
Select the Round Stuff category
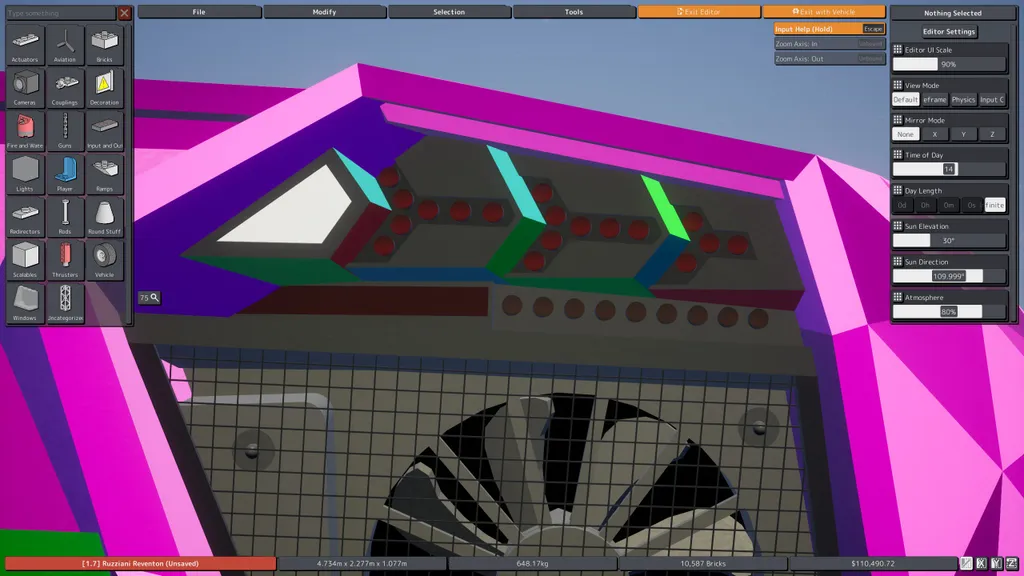click(104, 217)
